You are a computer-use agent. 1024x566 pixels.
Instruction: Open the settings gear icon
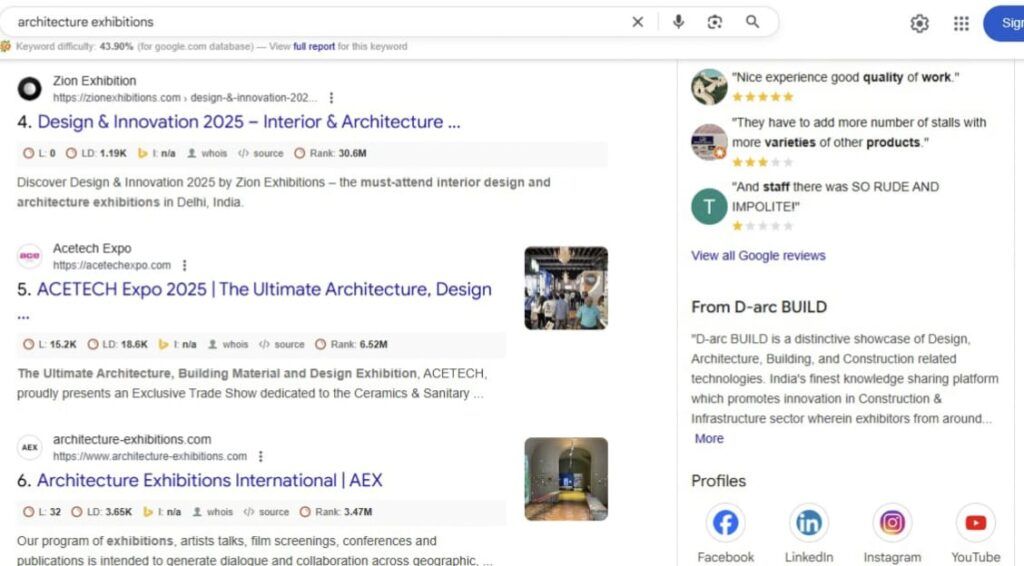pos(919,24)
